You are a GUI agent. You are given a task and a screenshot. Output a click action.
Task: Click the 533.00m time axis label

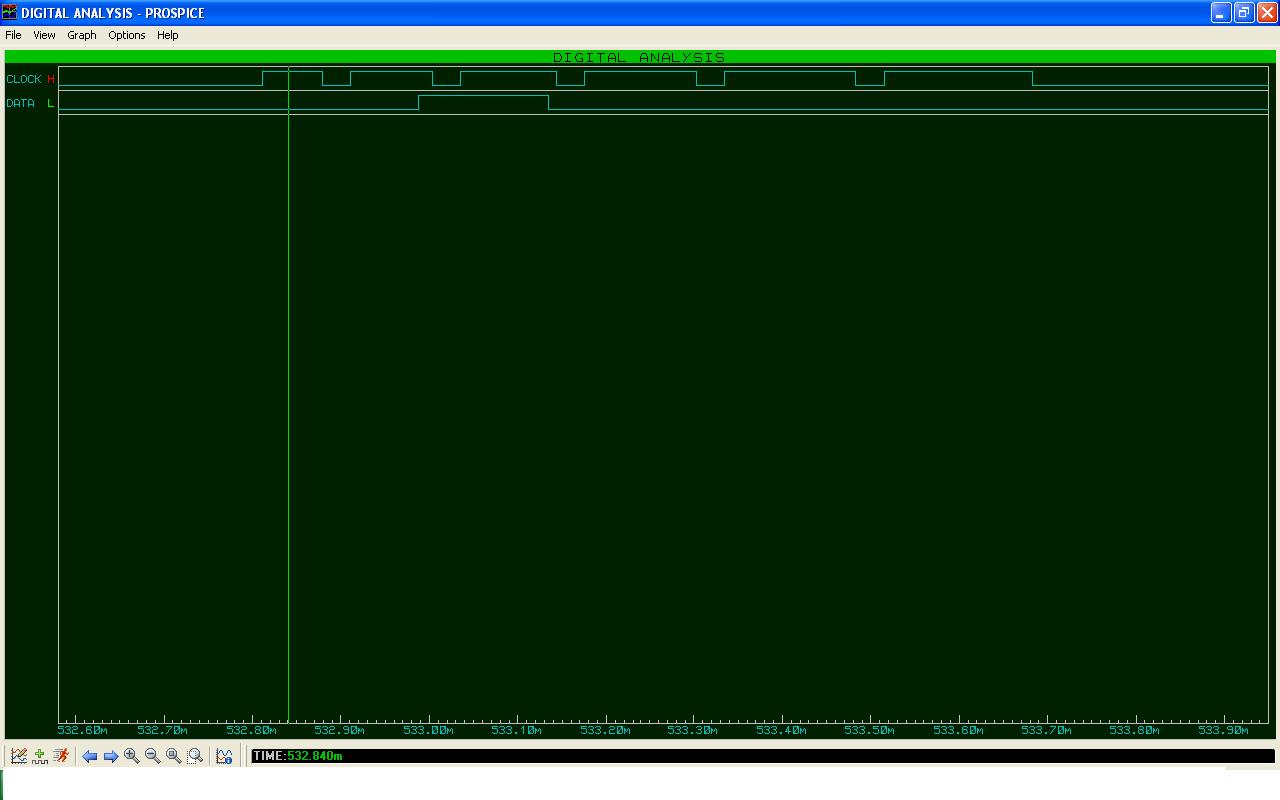tap(428, 730)
